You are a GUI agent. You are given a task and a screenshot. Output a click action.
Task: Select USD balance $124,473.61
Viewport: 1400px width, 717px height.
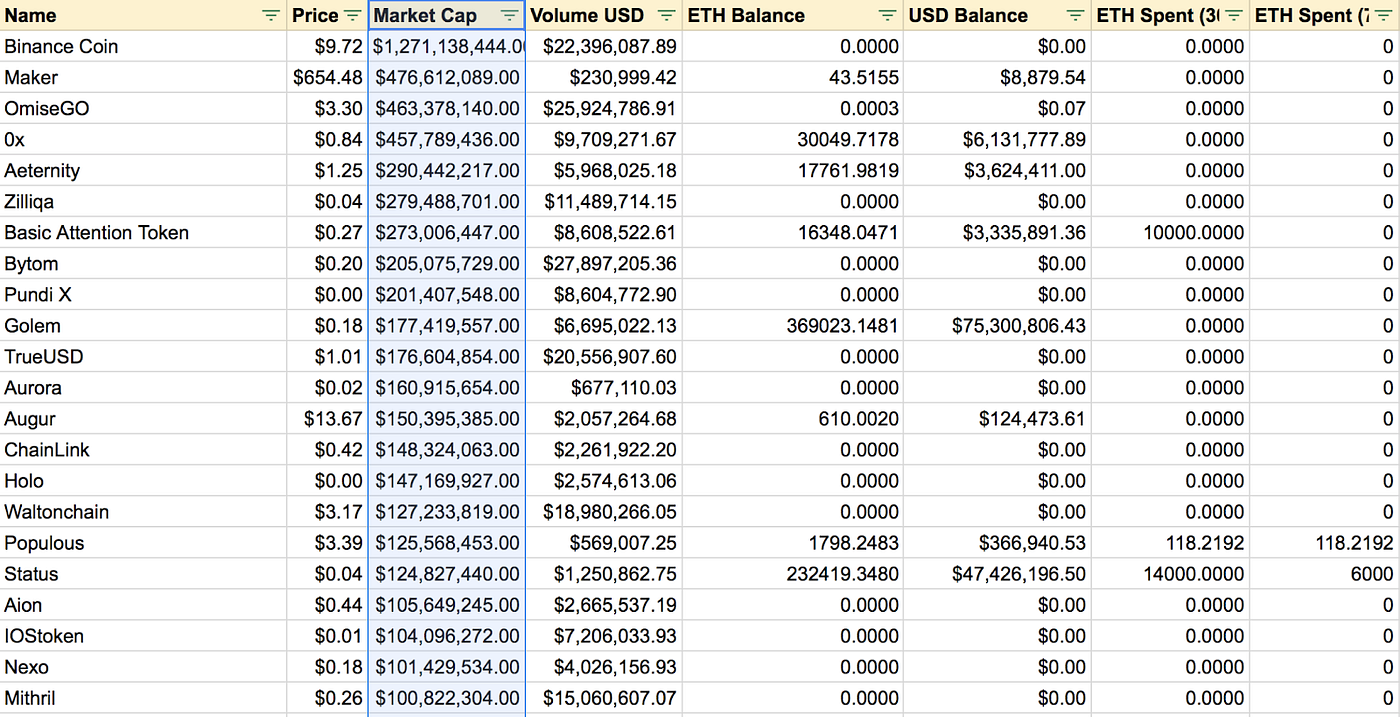997,418
